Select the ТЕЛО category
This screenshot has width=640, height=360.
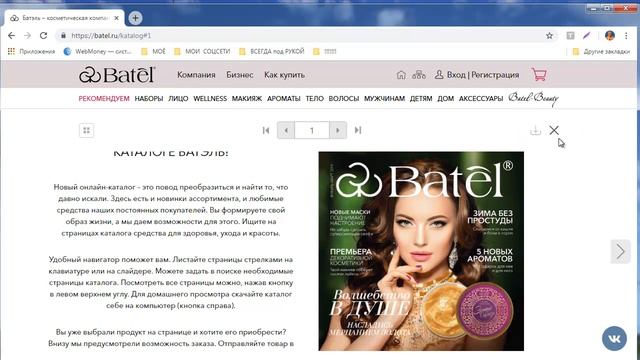coord(314,98)
